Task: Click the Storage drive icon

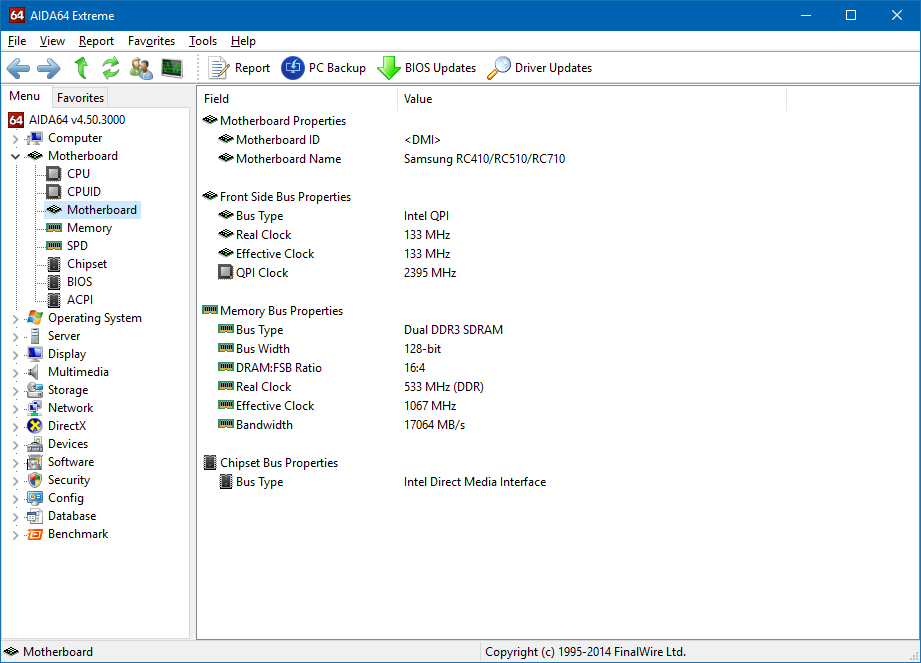Action: (x=35, y=390)
